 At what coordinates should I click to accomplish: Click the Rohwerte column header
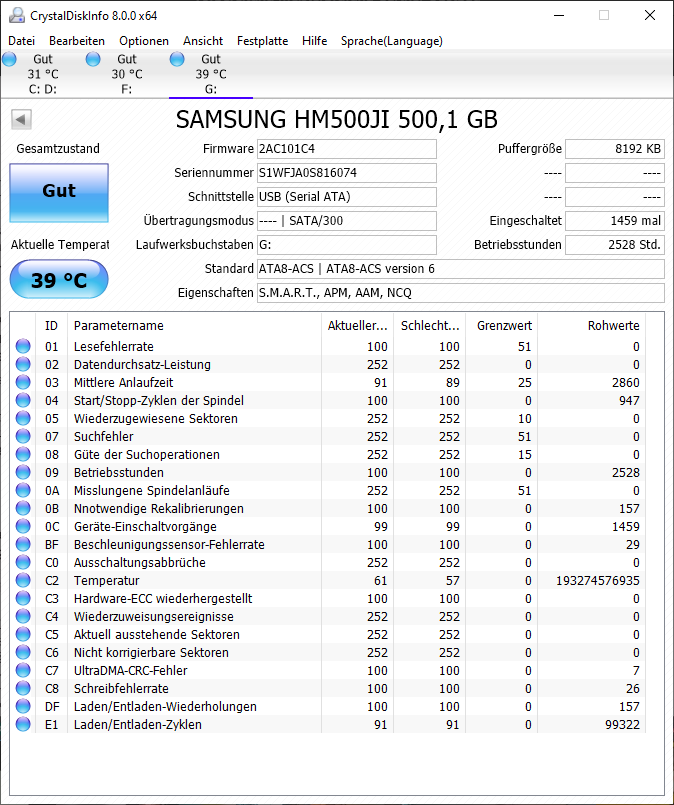pyautogui.click(x=591, y=325)
